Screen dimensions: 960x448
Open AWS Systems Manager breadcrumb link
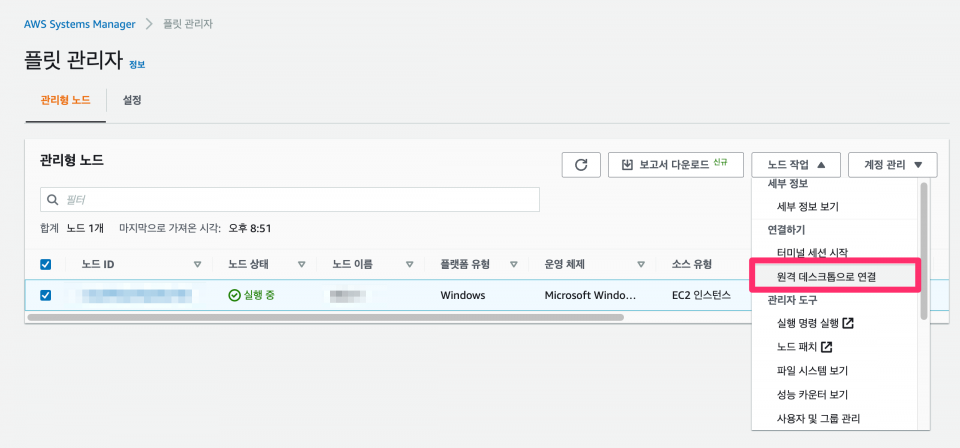[x=80, y=24]
